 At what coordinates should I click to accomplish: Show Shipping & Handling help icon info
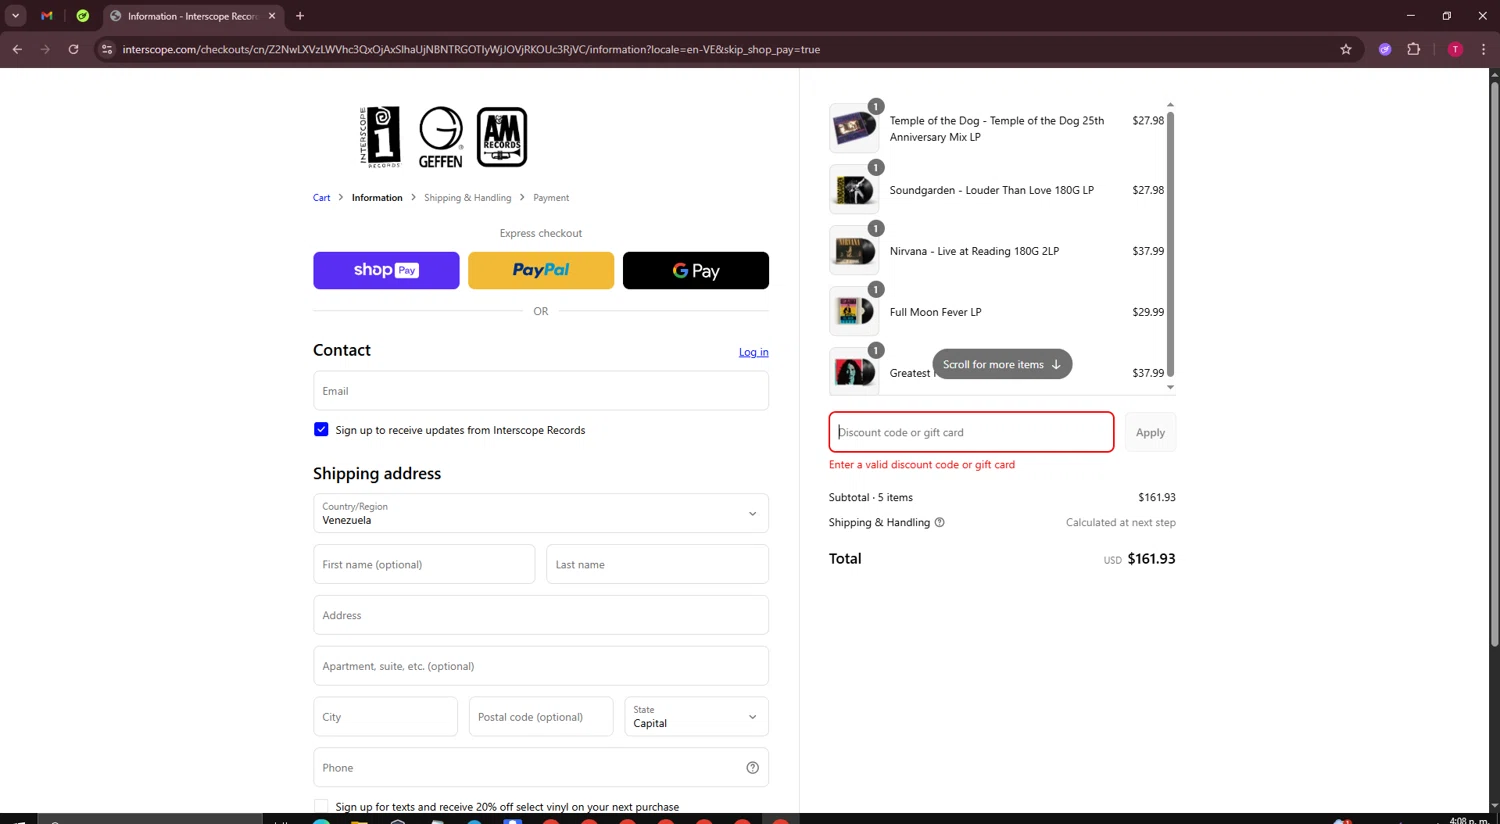coord(939,522)
